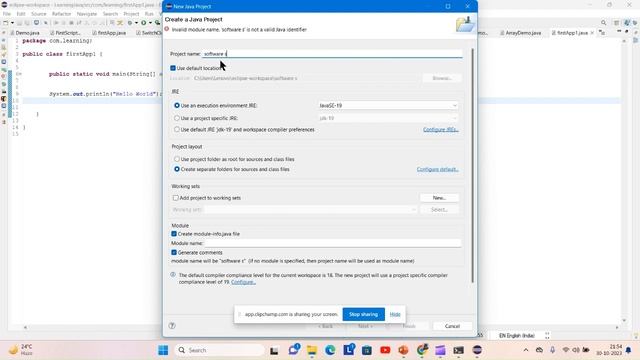The width and height of the screenshot is (640, 360).
Task: Click the Hide link in sharing bar
Action: point(395,314)
